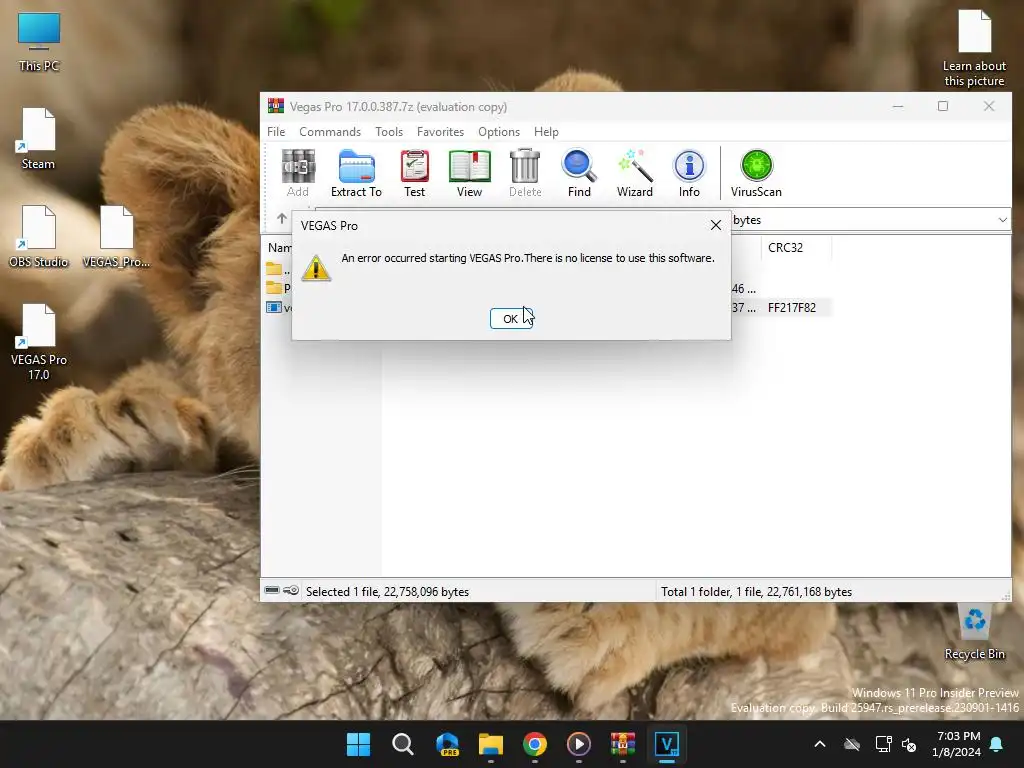
Task: Click the Find magnifier icon in WinRAR
Action: 579,173
